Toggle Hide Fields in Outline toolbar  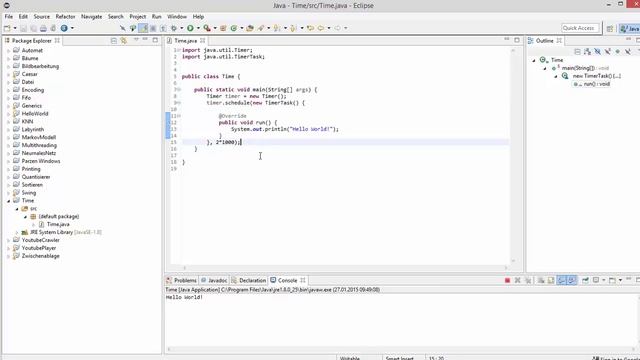pos(598,51)
